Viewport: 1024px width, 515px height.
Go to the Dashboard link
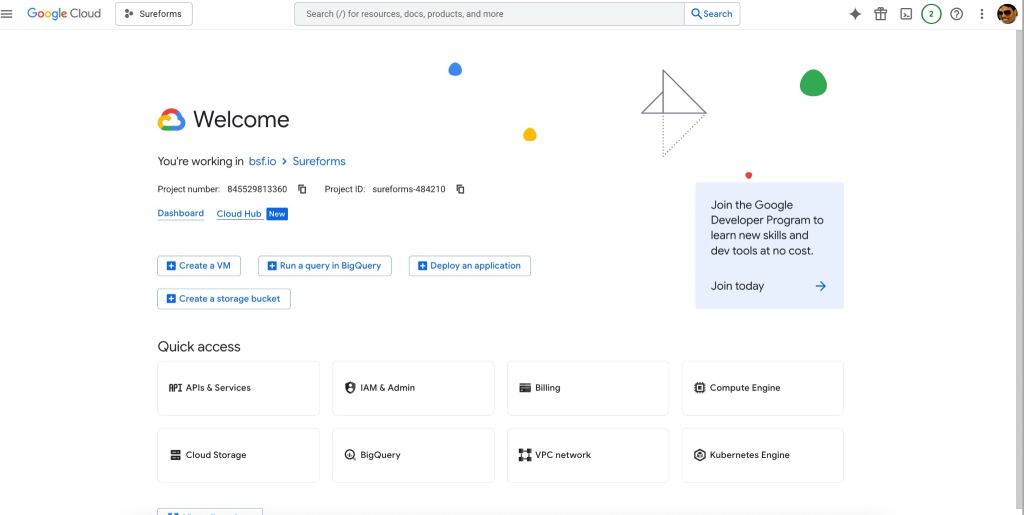[181, 213]
